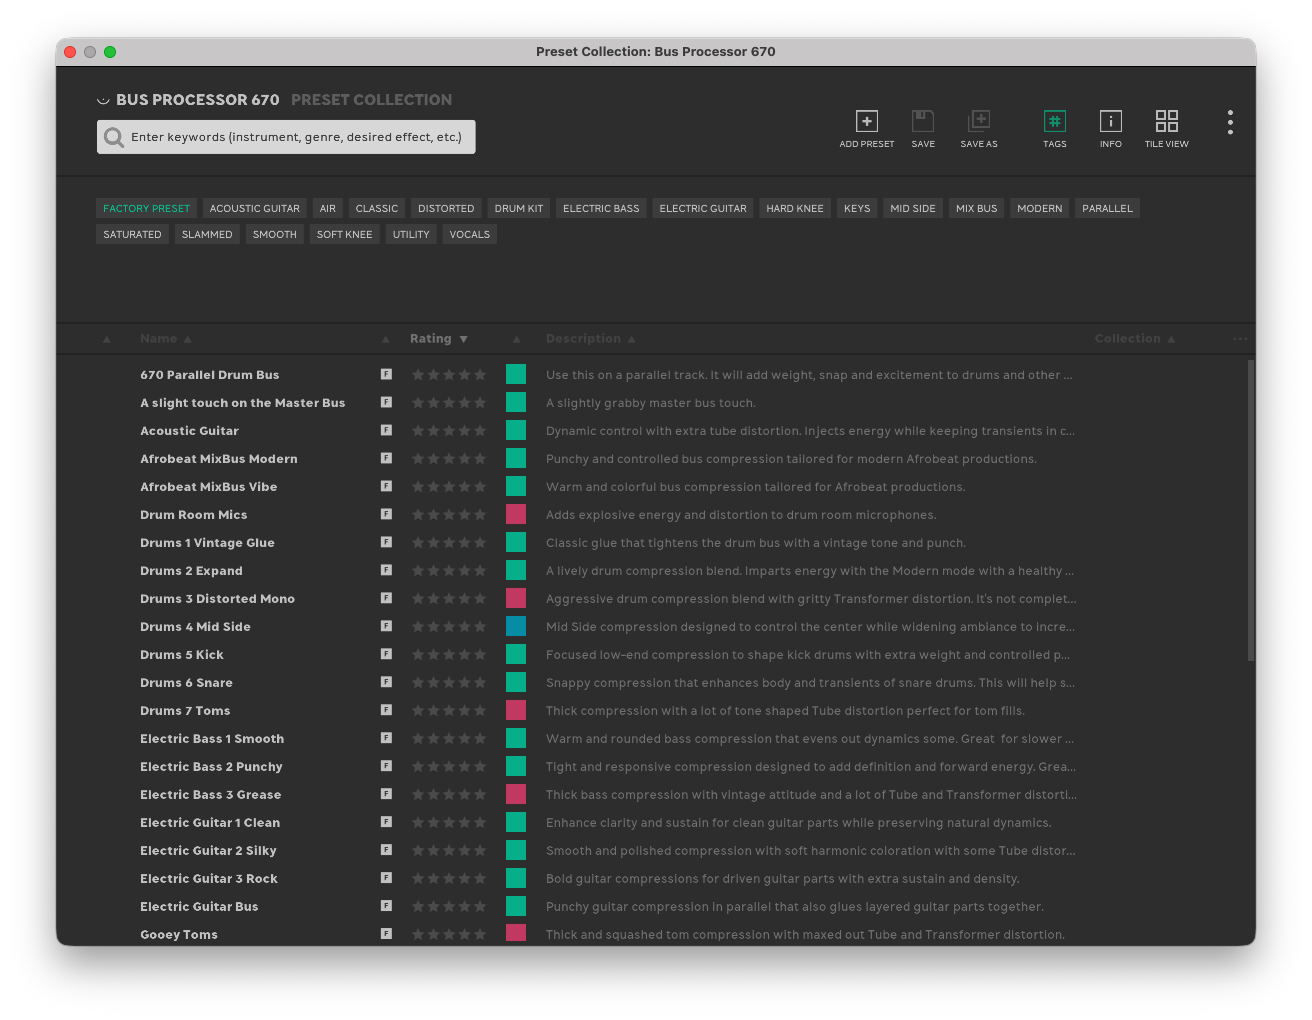Click factory badge icon of Acoustic Guitar
Image resolution: width=1312 pixels, height=1020 pixels.
[x=386, y=430]
